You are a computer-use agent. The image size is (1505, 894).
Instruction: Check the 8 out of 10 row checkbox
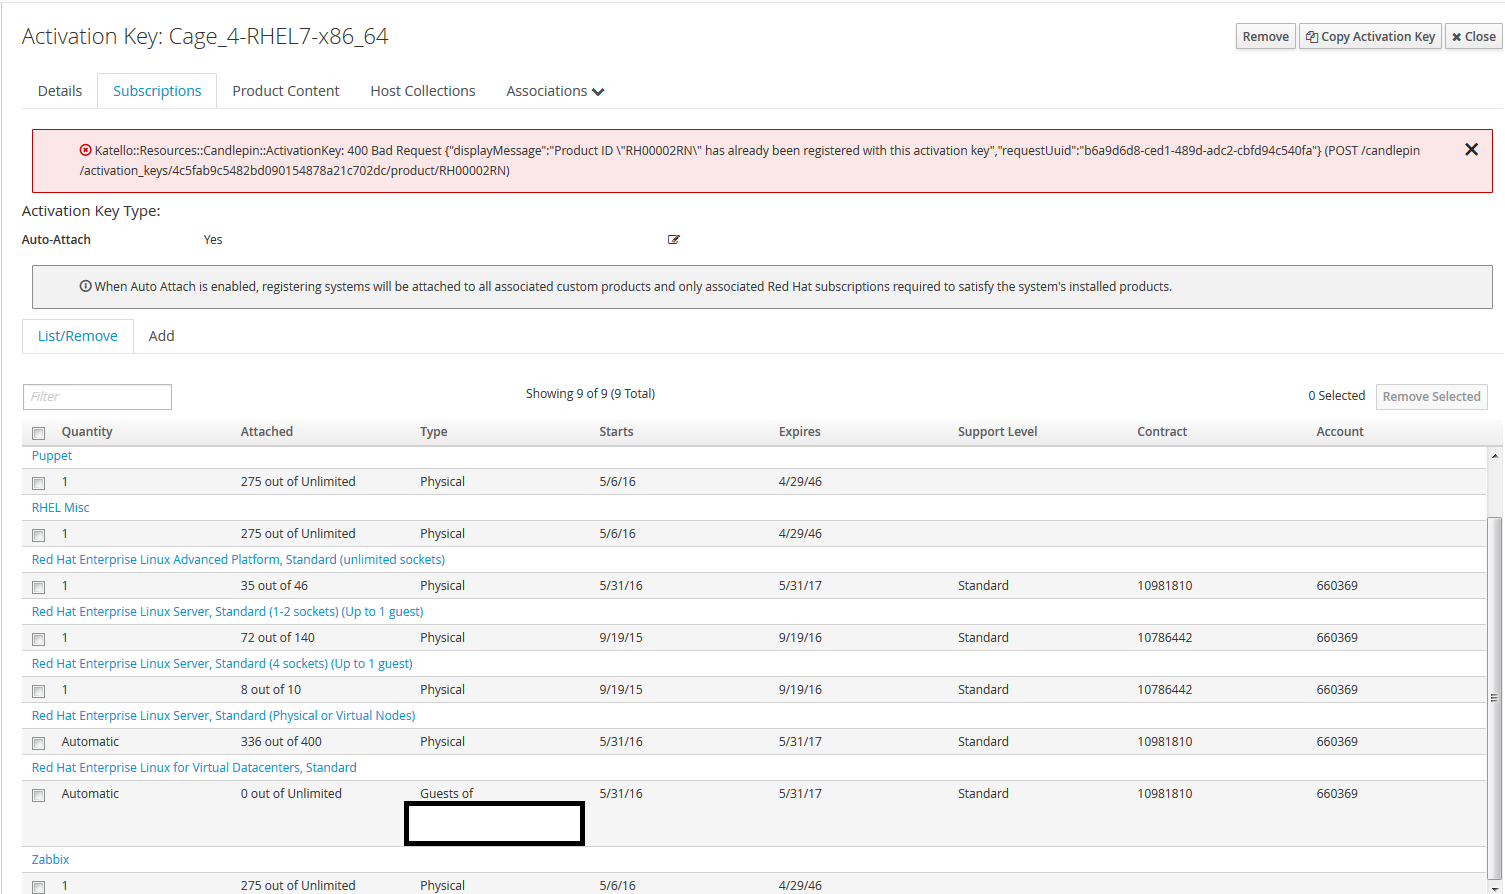(39, 691)
